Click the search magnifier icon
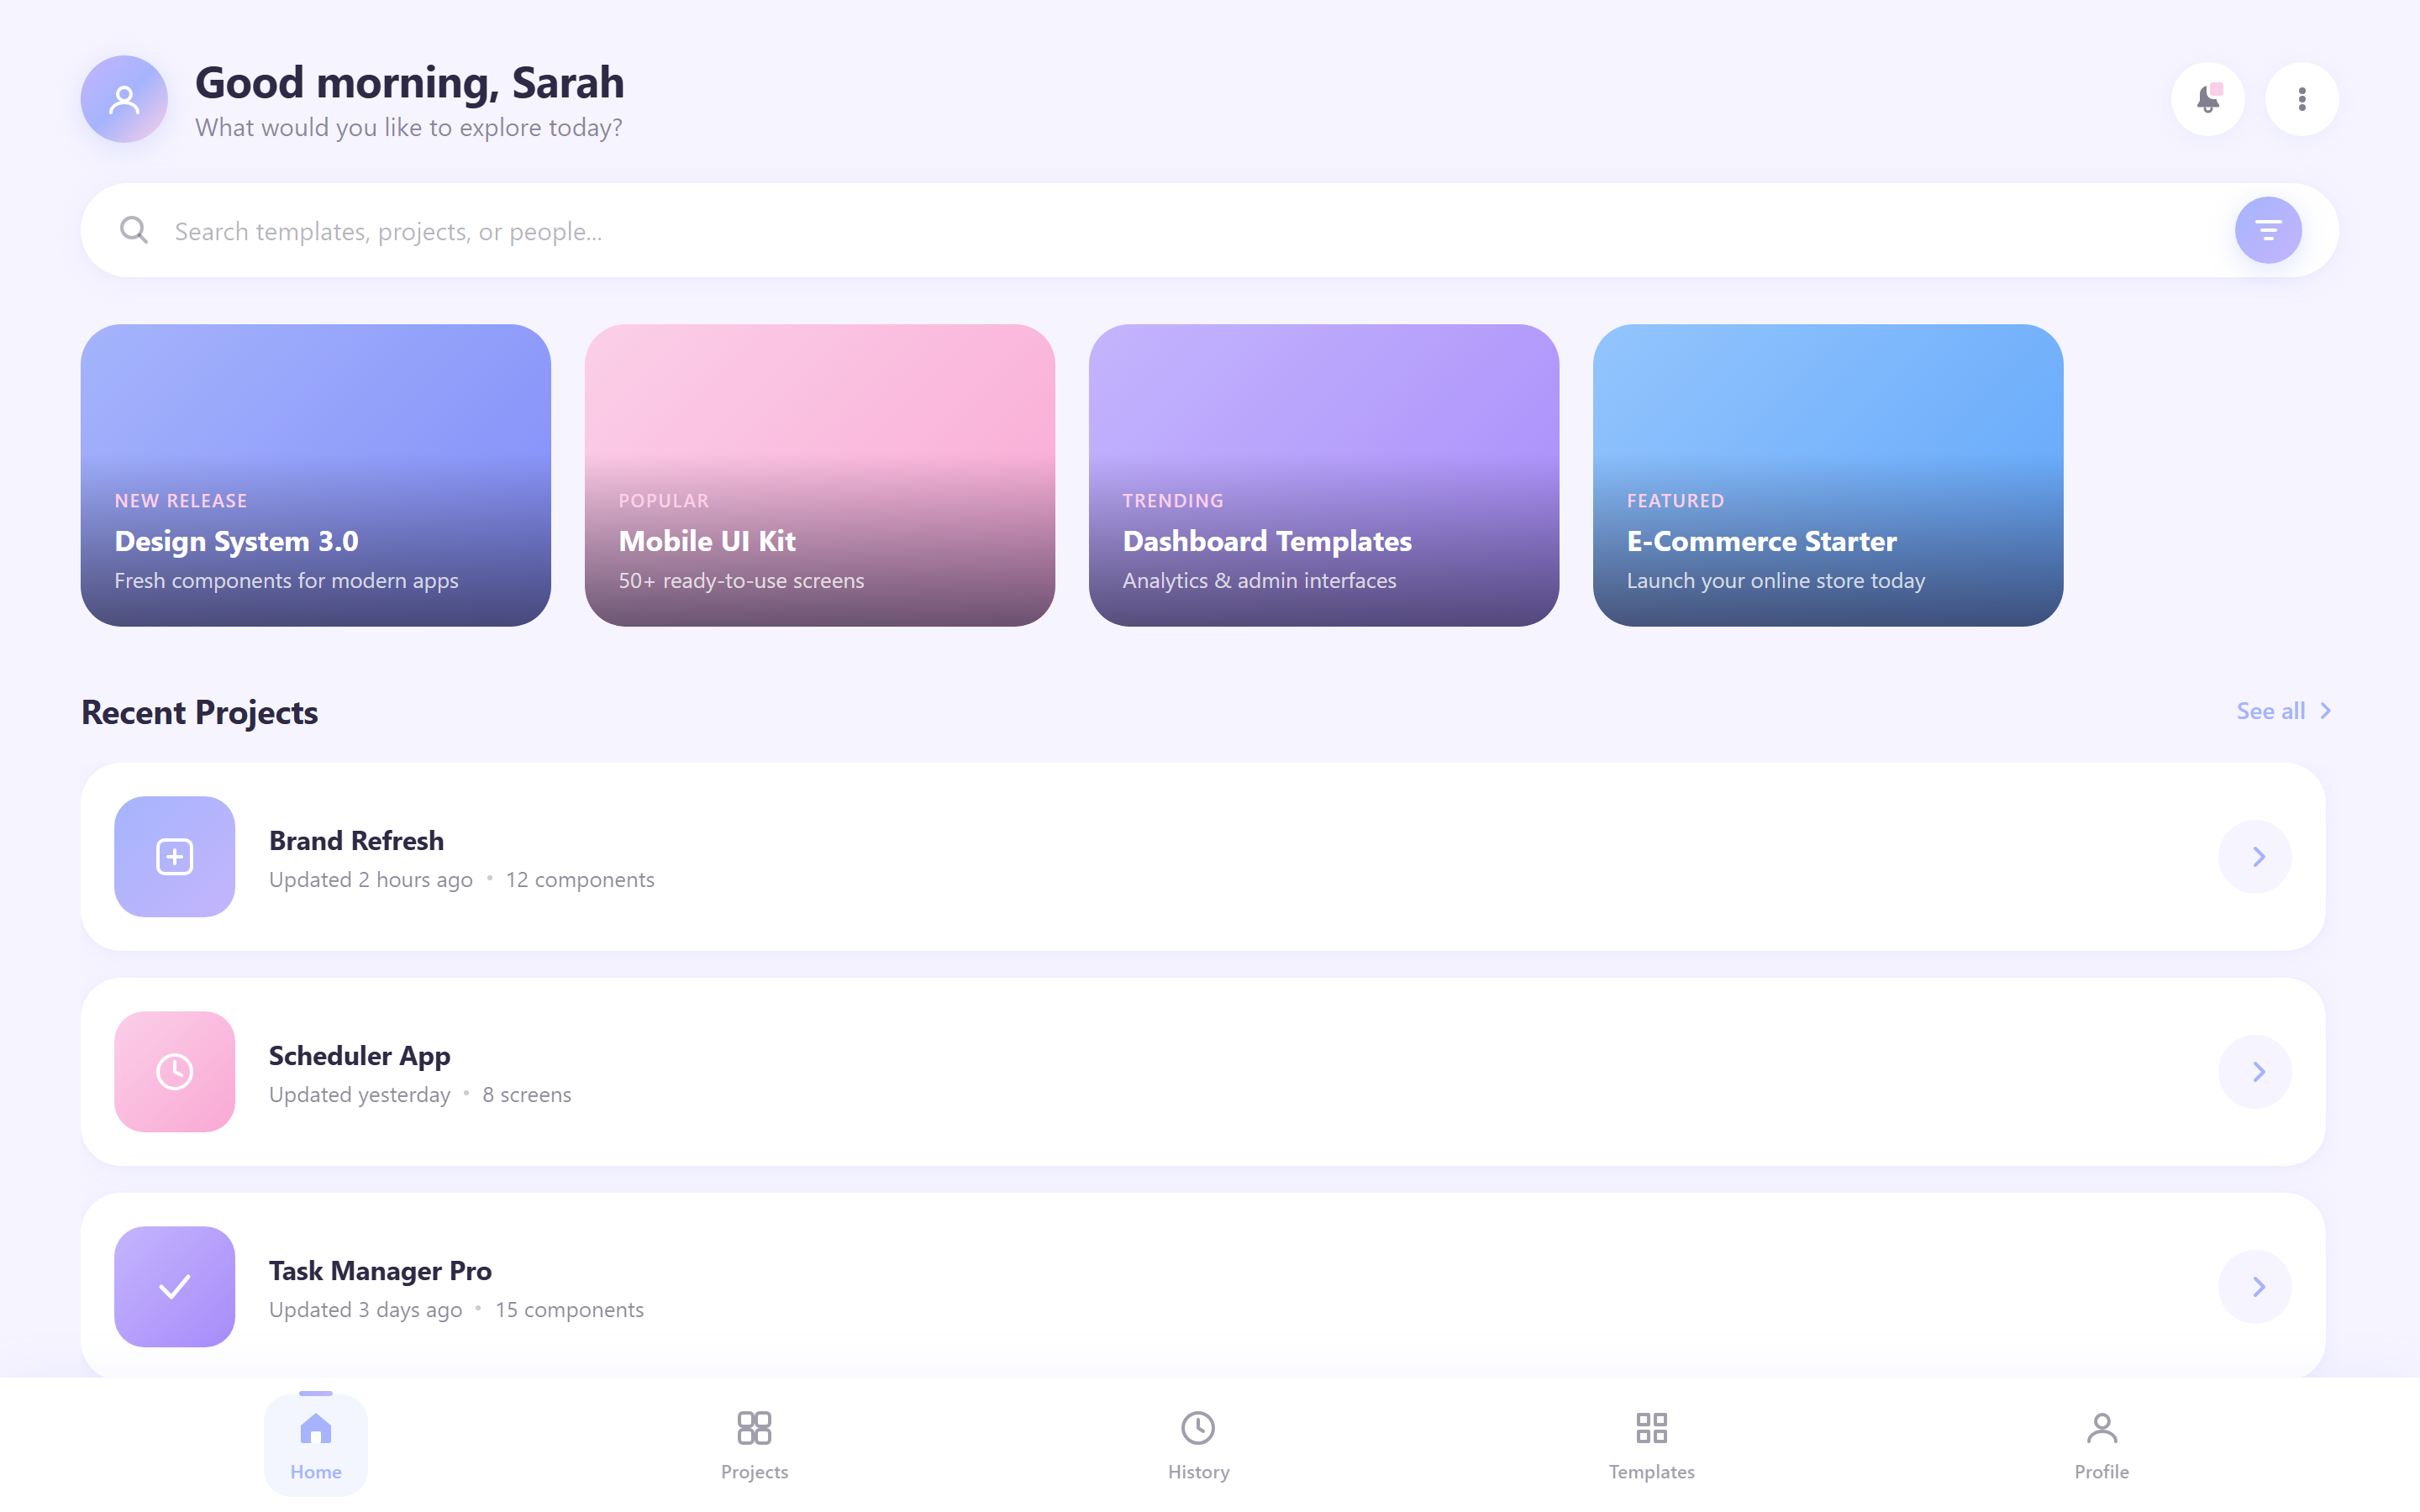The height and width of the screenshot is (1512, 2420). (134, 231)
